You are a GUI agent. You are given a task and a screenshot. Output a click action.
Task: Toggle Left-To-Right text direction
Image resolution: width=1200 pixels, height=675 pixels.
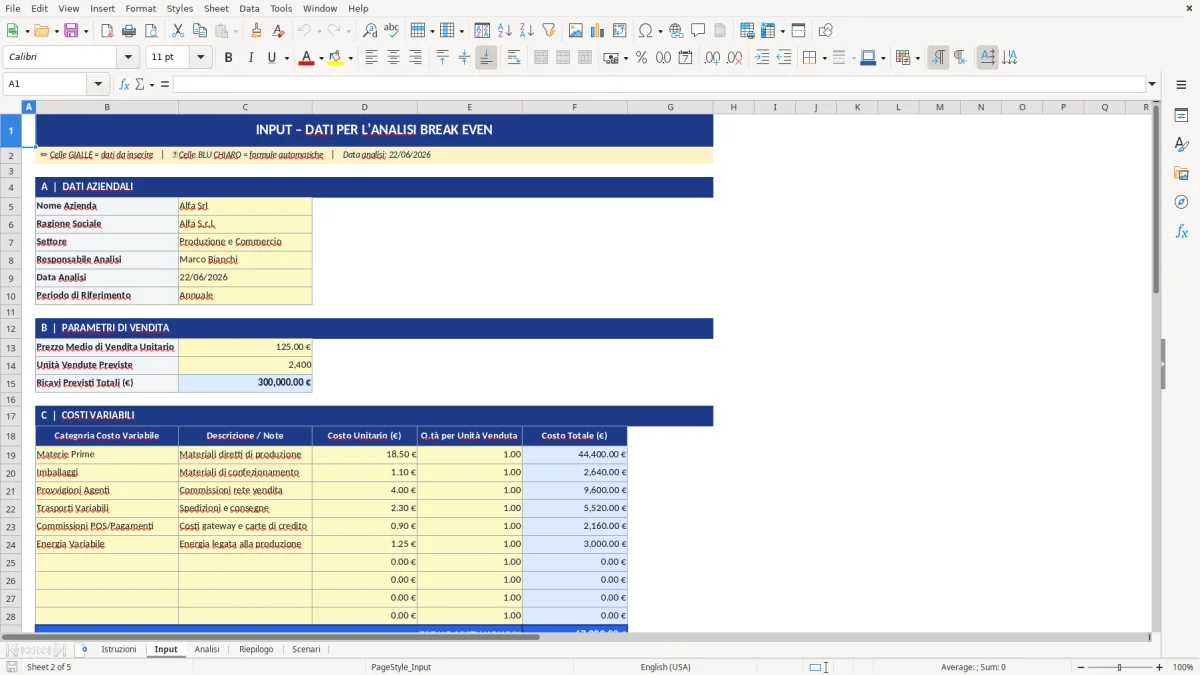pos(938,58)
